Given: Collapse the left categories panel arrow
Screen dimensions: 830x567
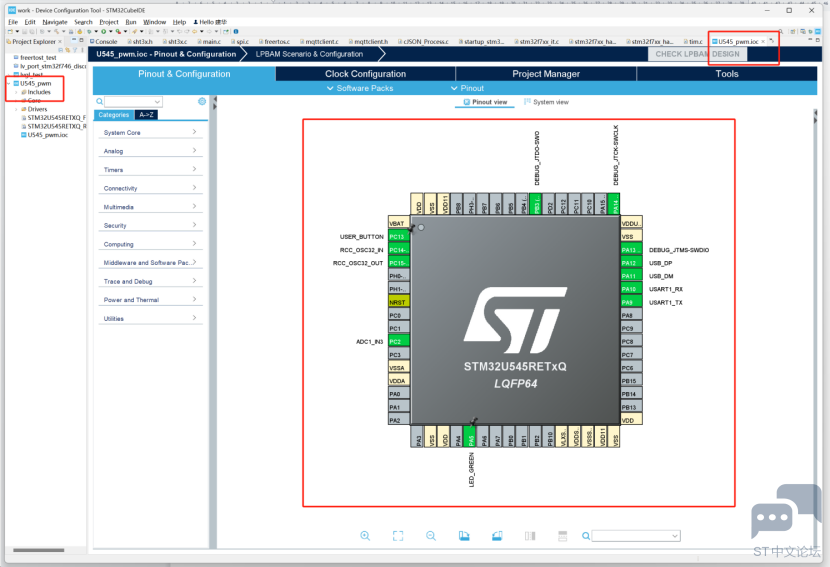Looking at the screenshot, I should pyautogui.click(x=214, y=99).
